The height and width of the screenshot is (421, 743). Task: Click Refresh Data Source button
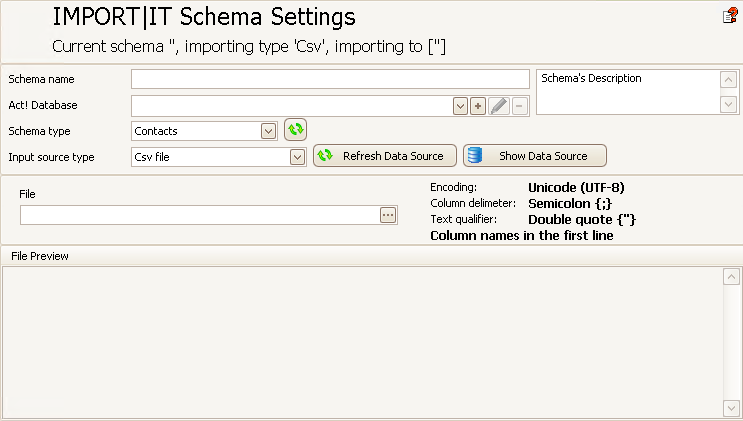[x=385, y=156]
